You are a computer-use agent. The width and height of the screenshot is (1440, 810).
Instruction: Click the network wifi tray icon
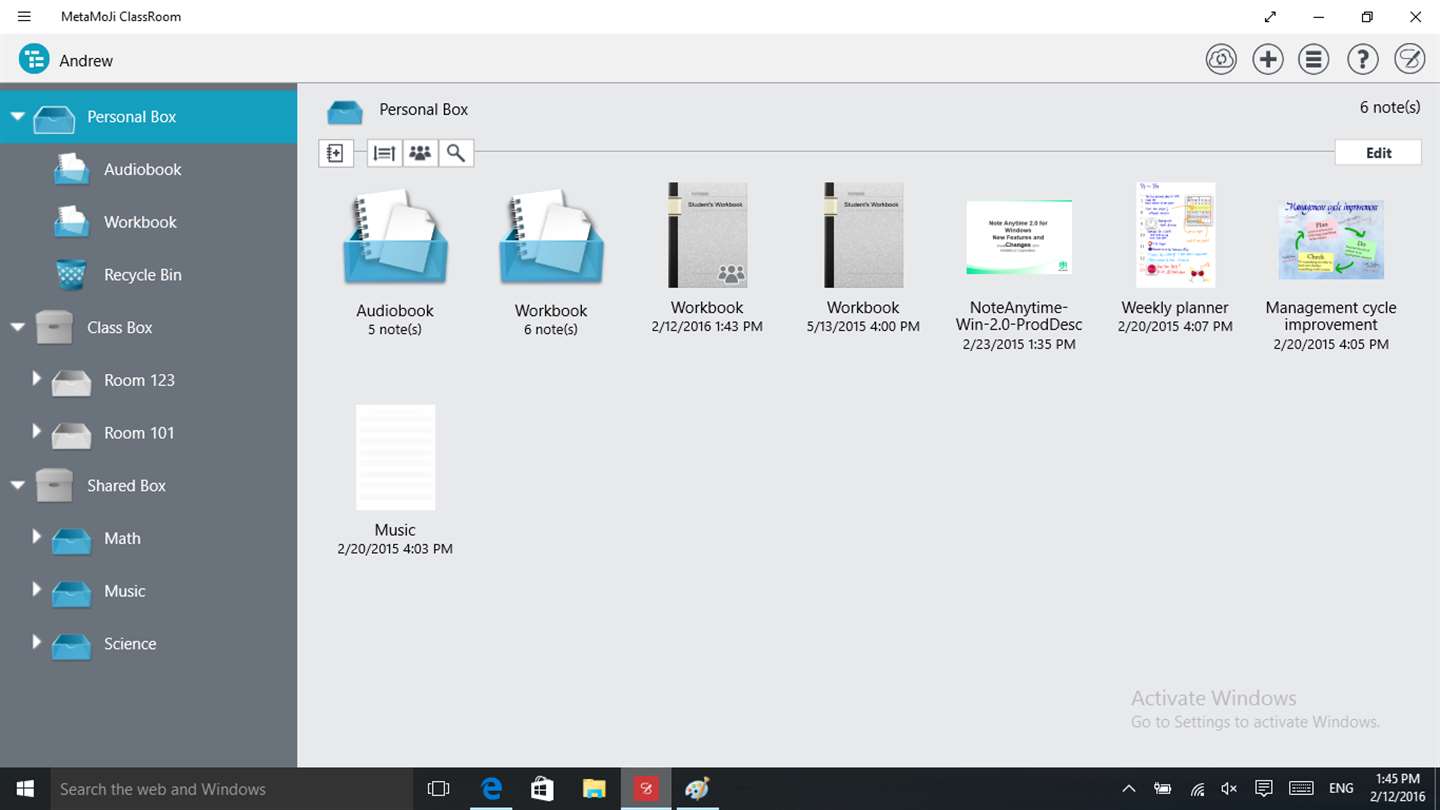[1197, 789]
